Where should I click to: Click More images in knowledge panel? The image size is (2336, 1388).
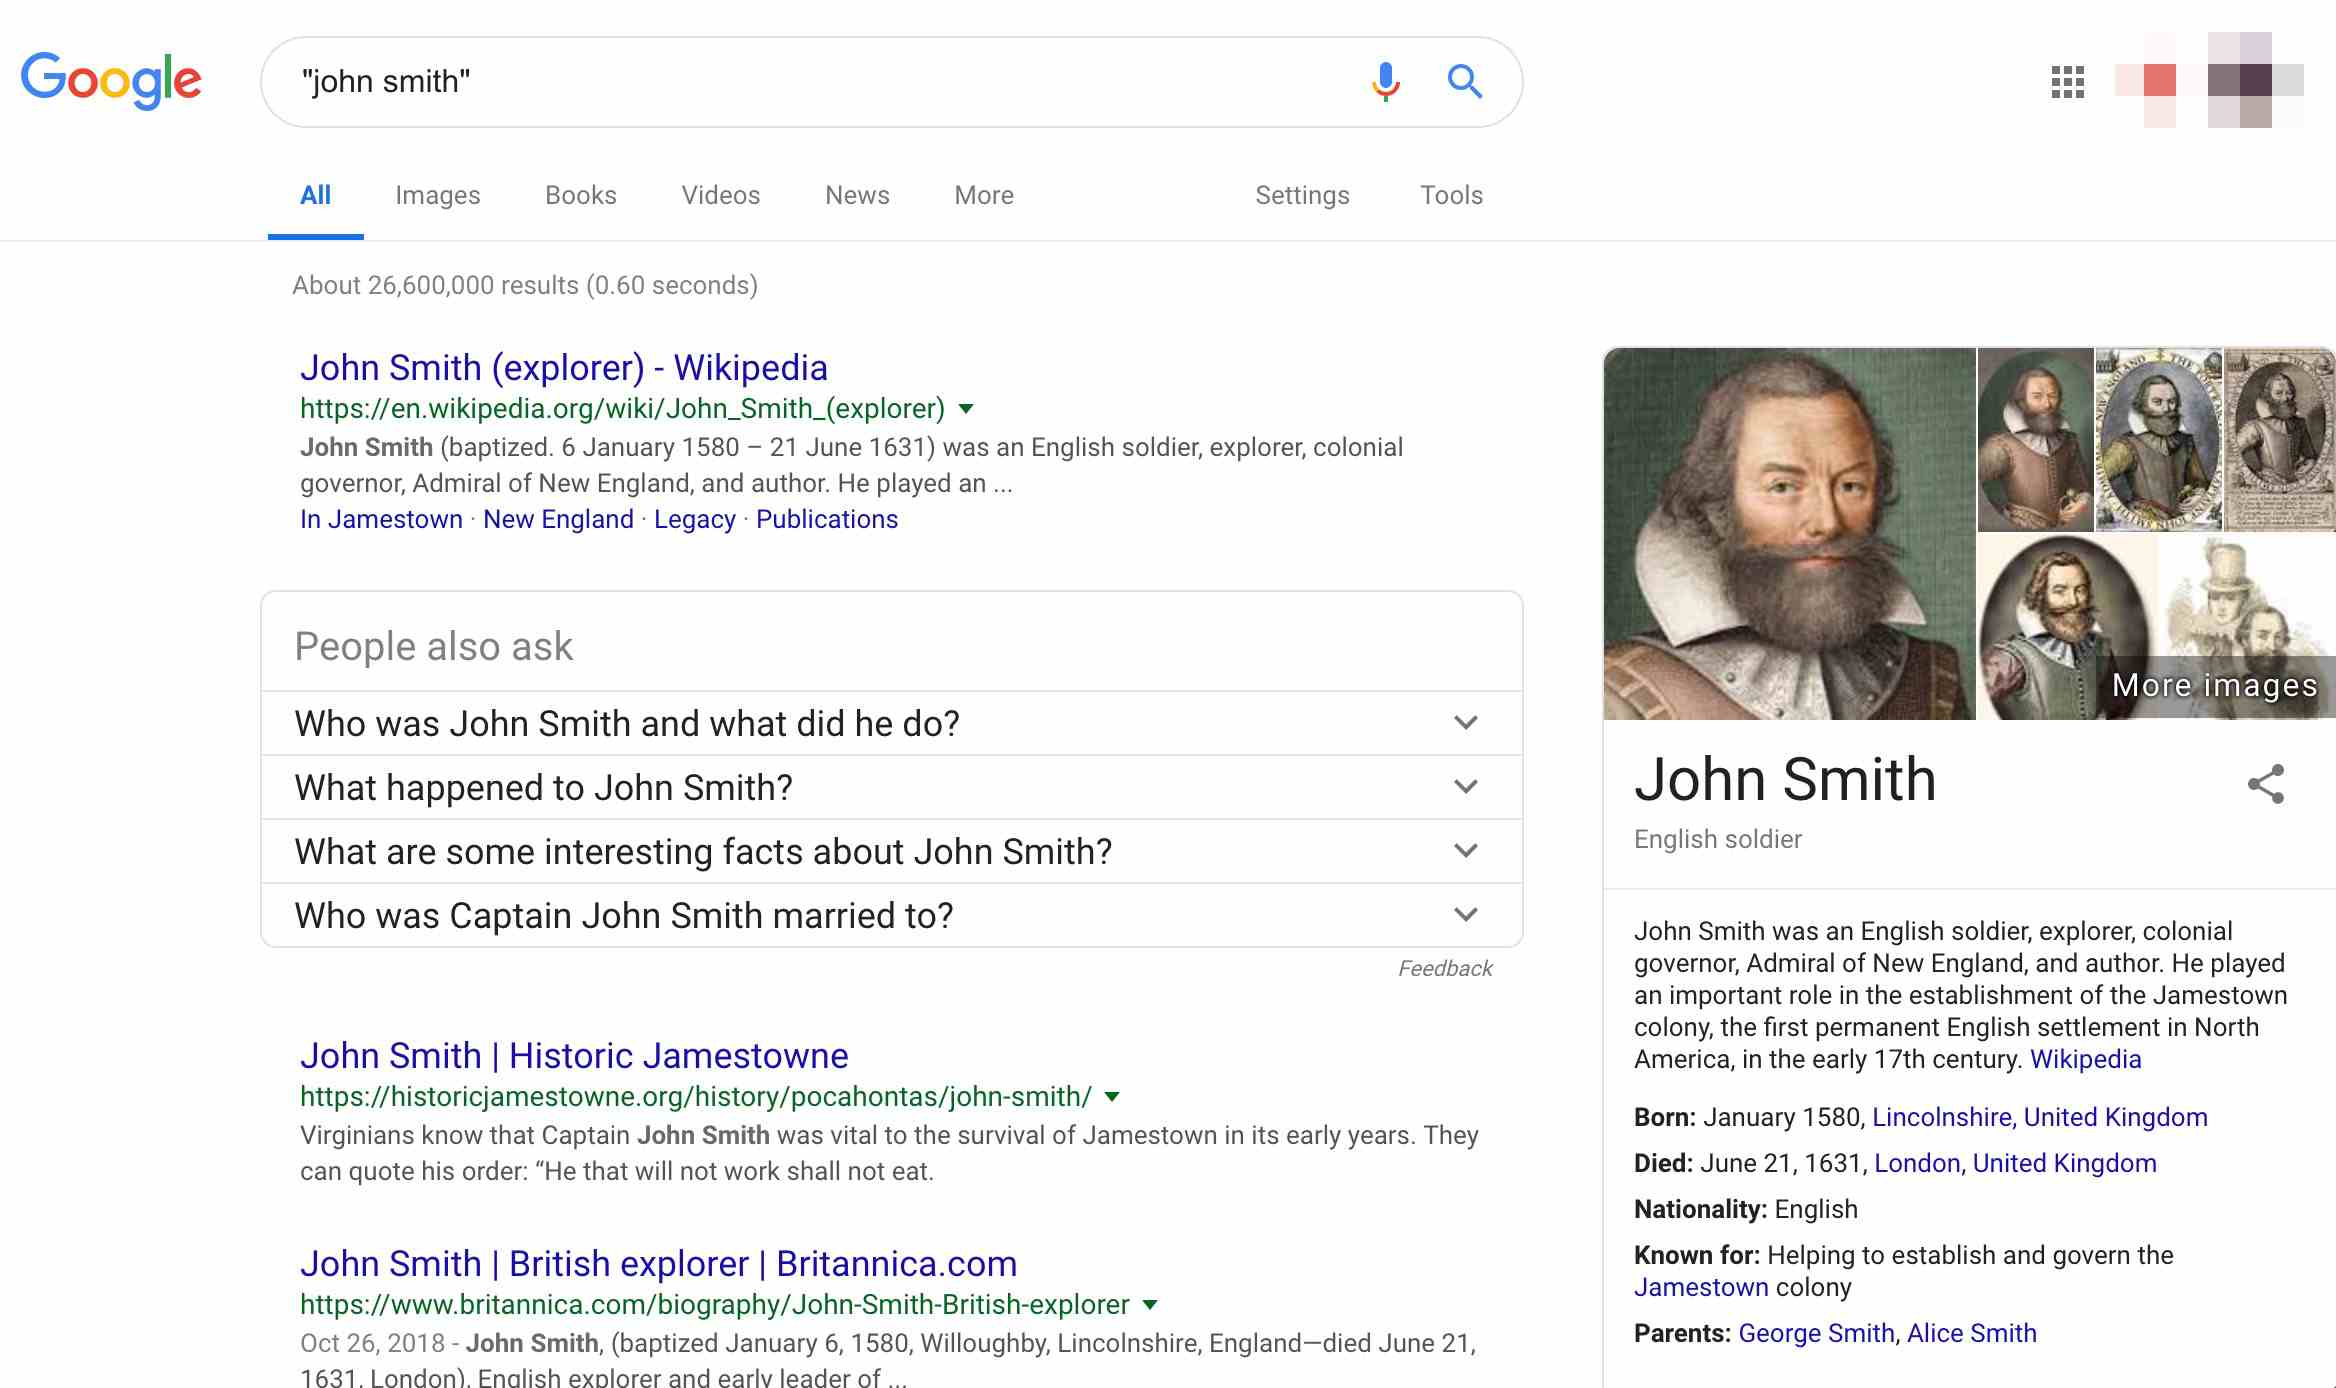tap(2214, 686)
